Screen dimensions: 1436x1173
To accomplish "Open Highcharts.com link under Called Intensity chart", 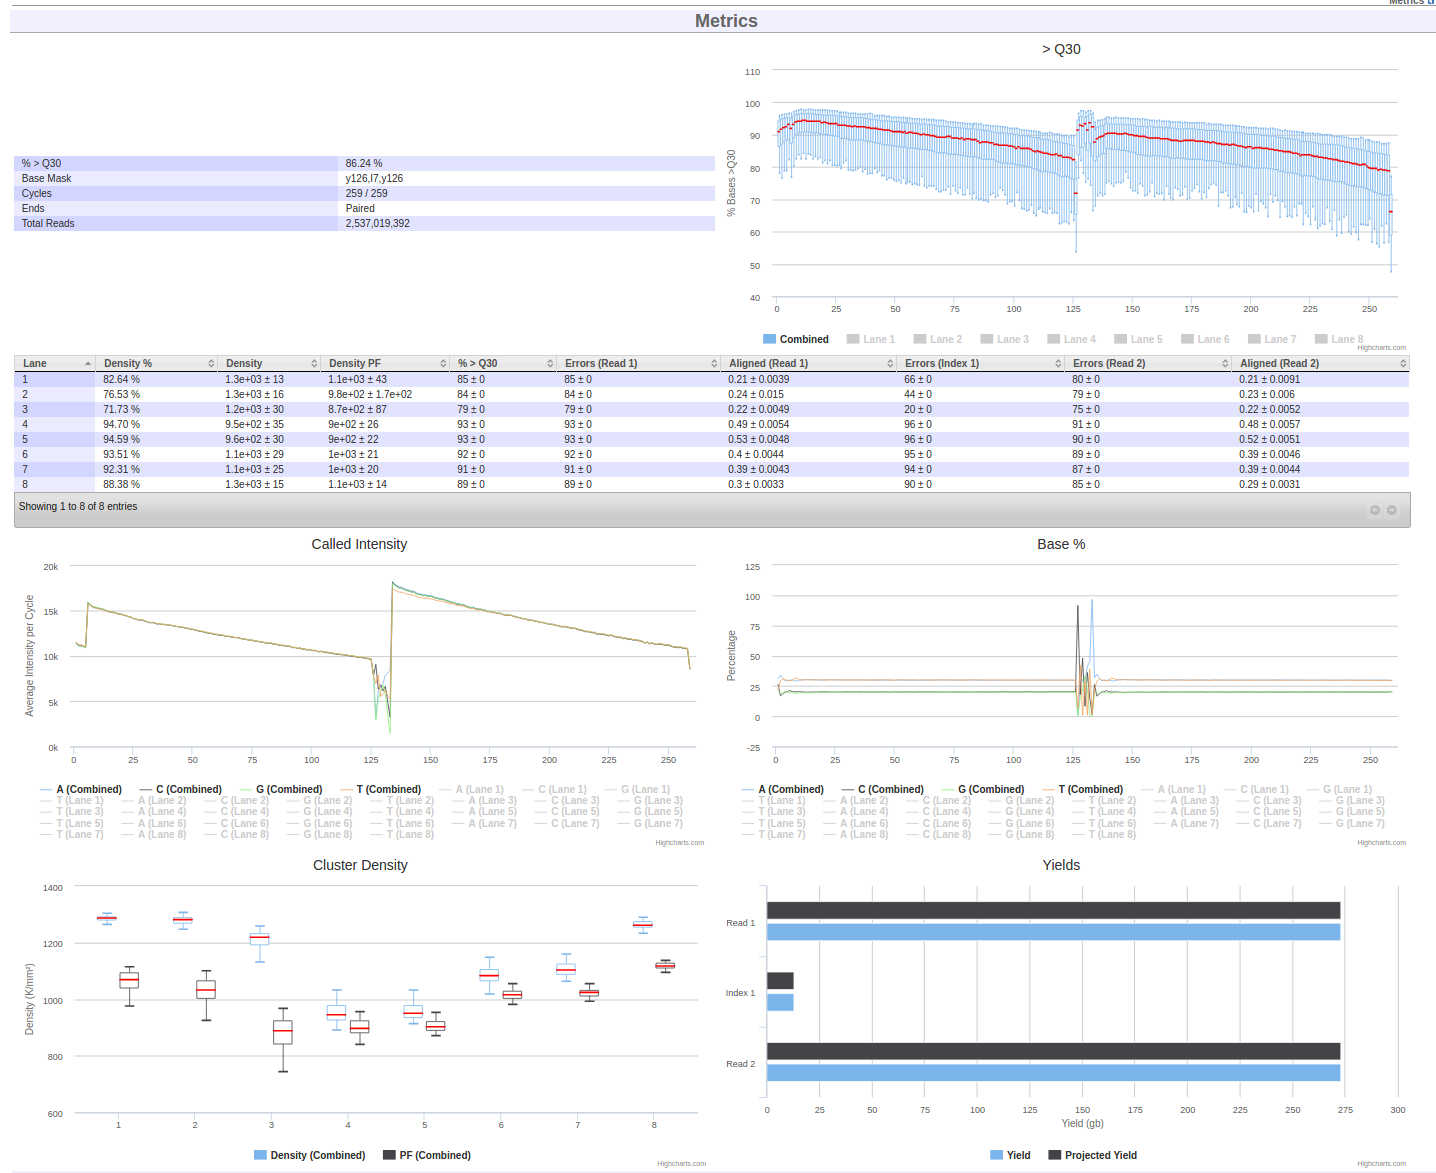I will click(679, 842).
